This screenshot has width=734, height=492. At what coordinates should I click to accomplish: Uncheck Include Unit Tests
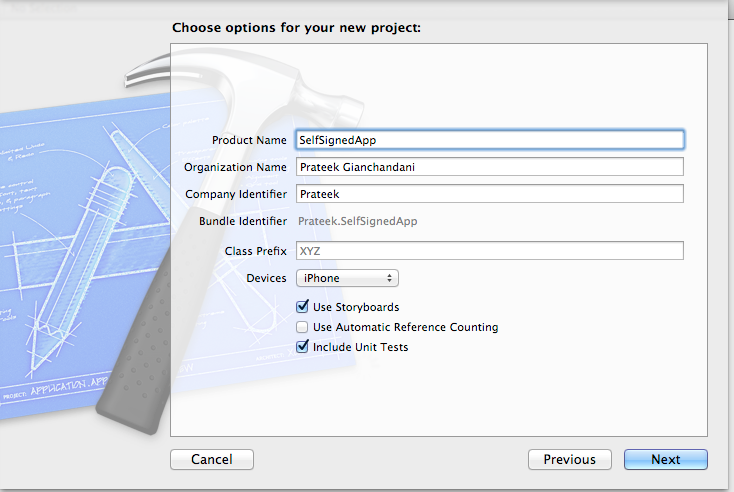[303, 347]
